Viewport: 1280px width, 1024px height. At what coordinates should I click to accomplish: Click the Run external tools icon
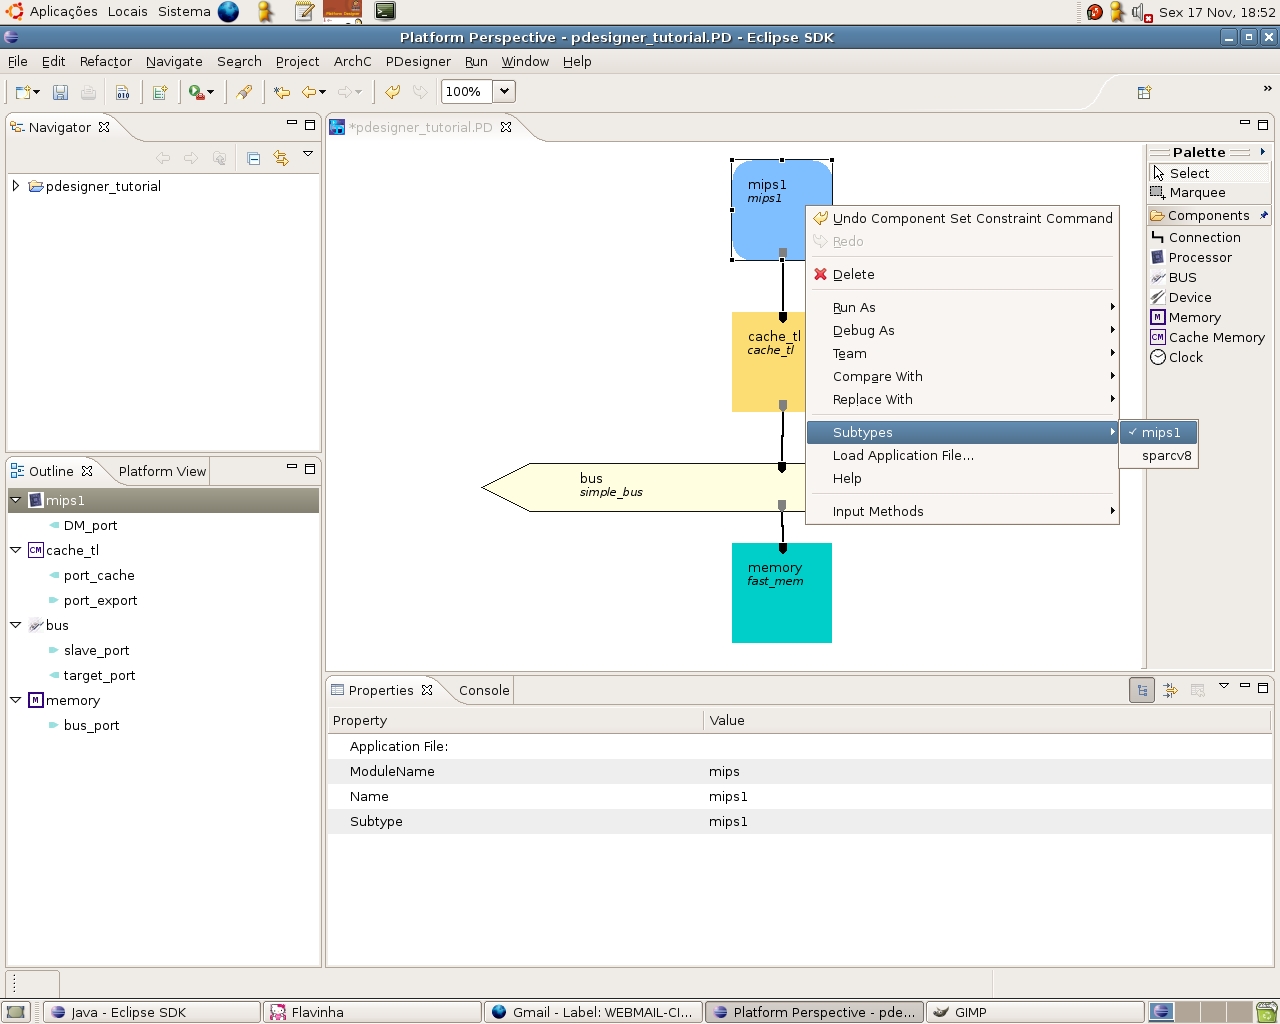pyautogui.click(x=196, y=92)
